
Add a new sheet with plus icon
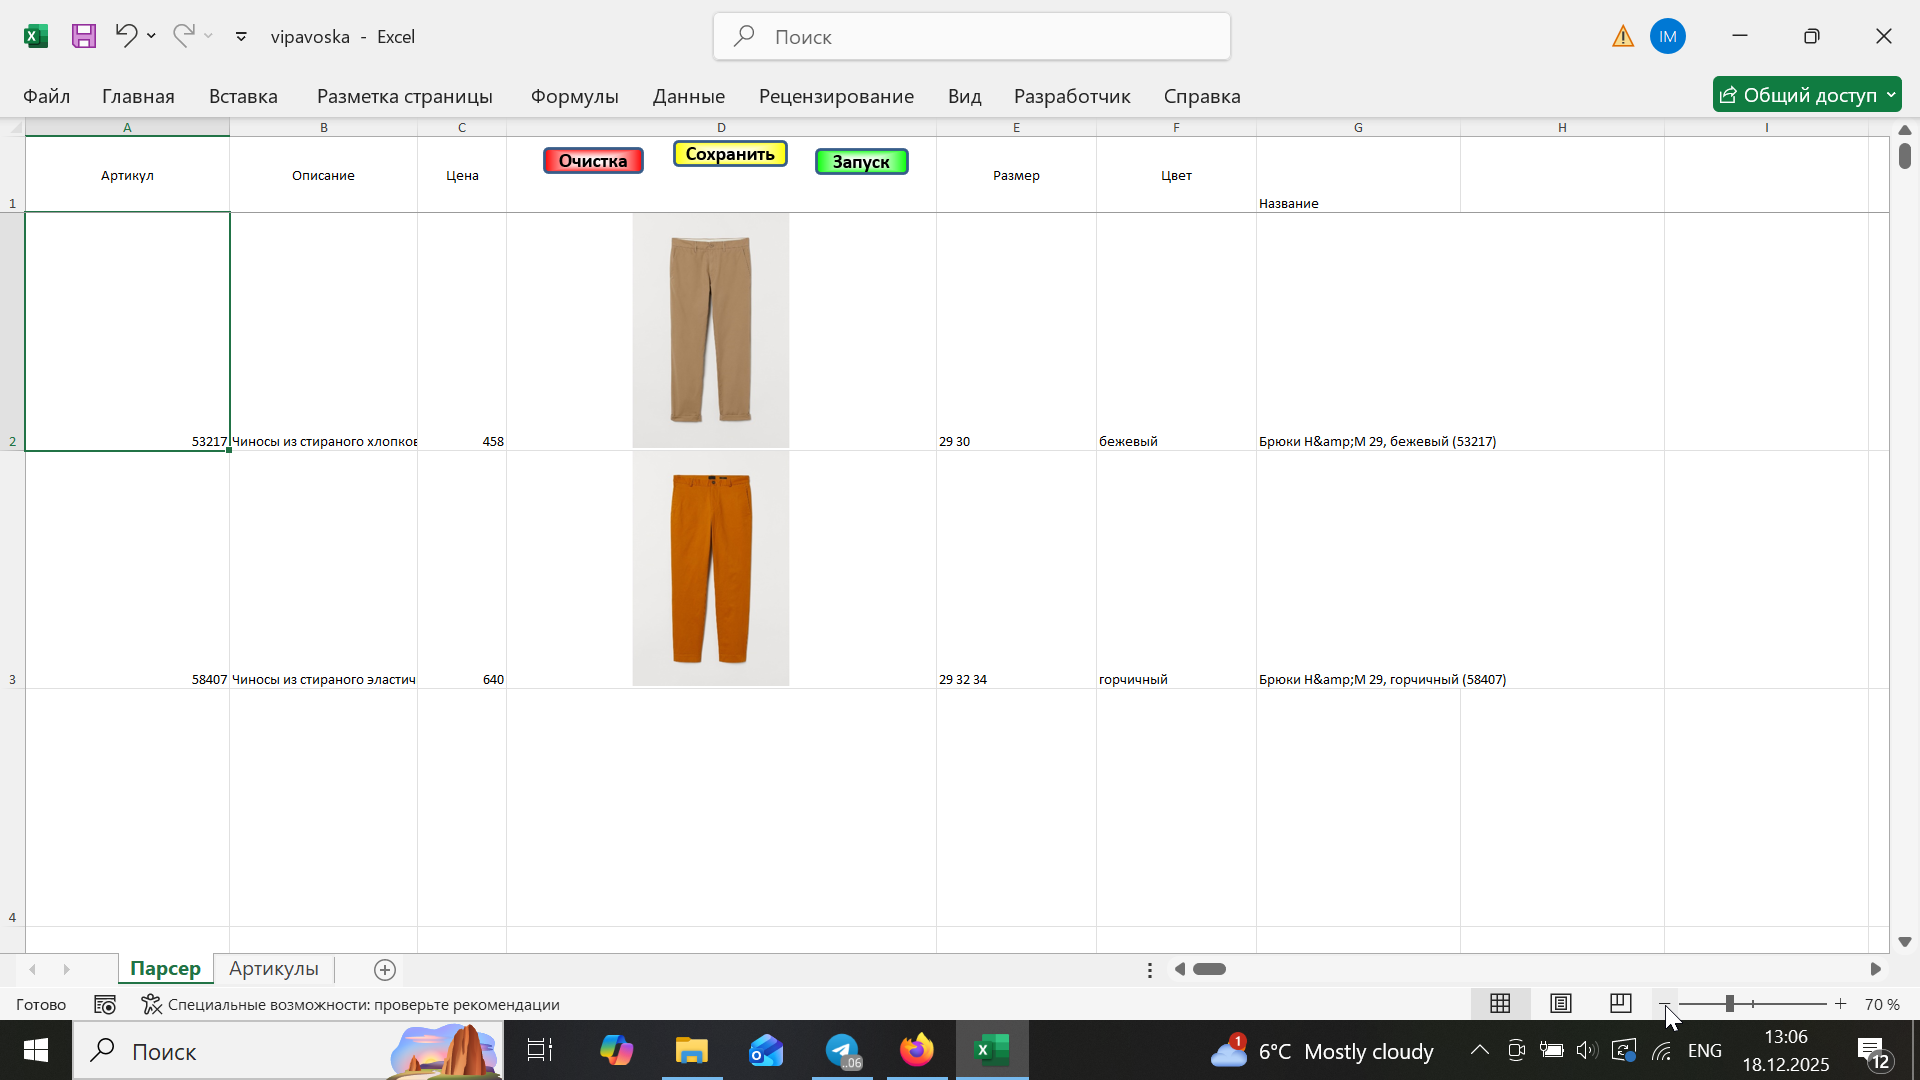(385, 969)
